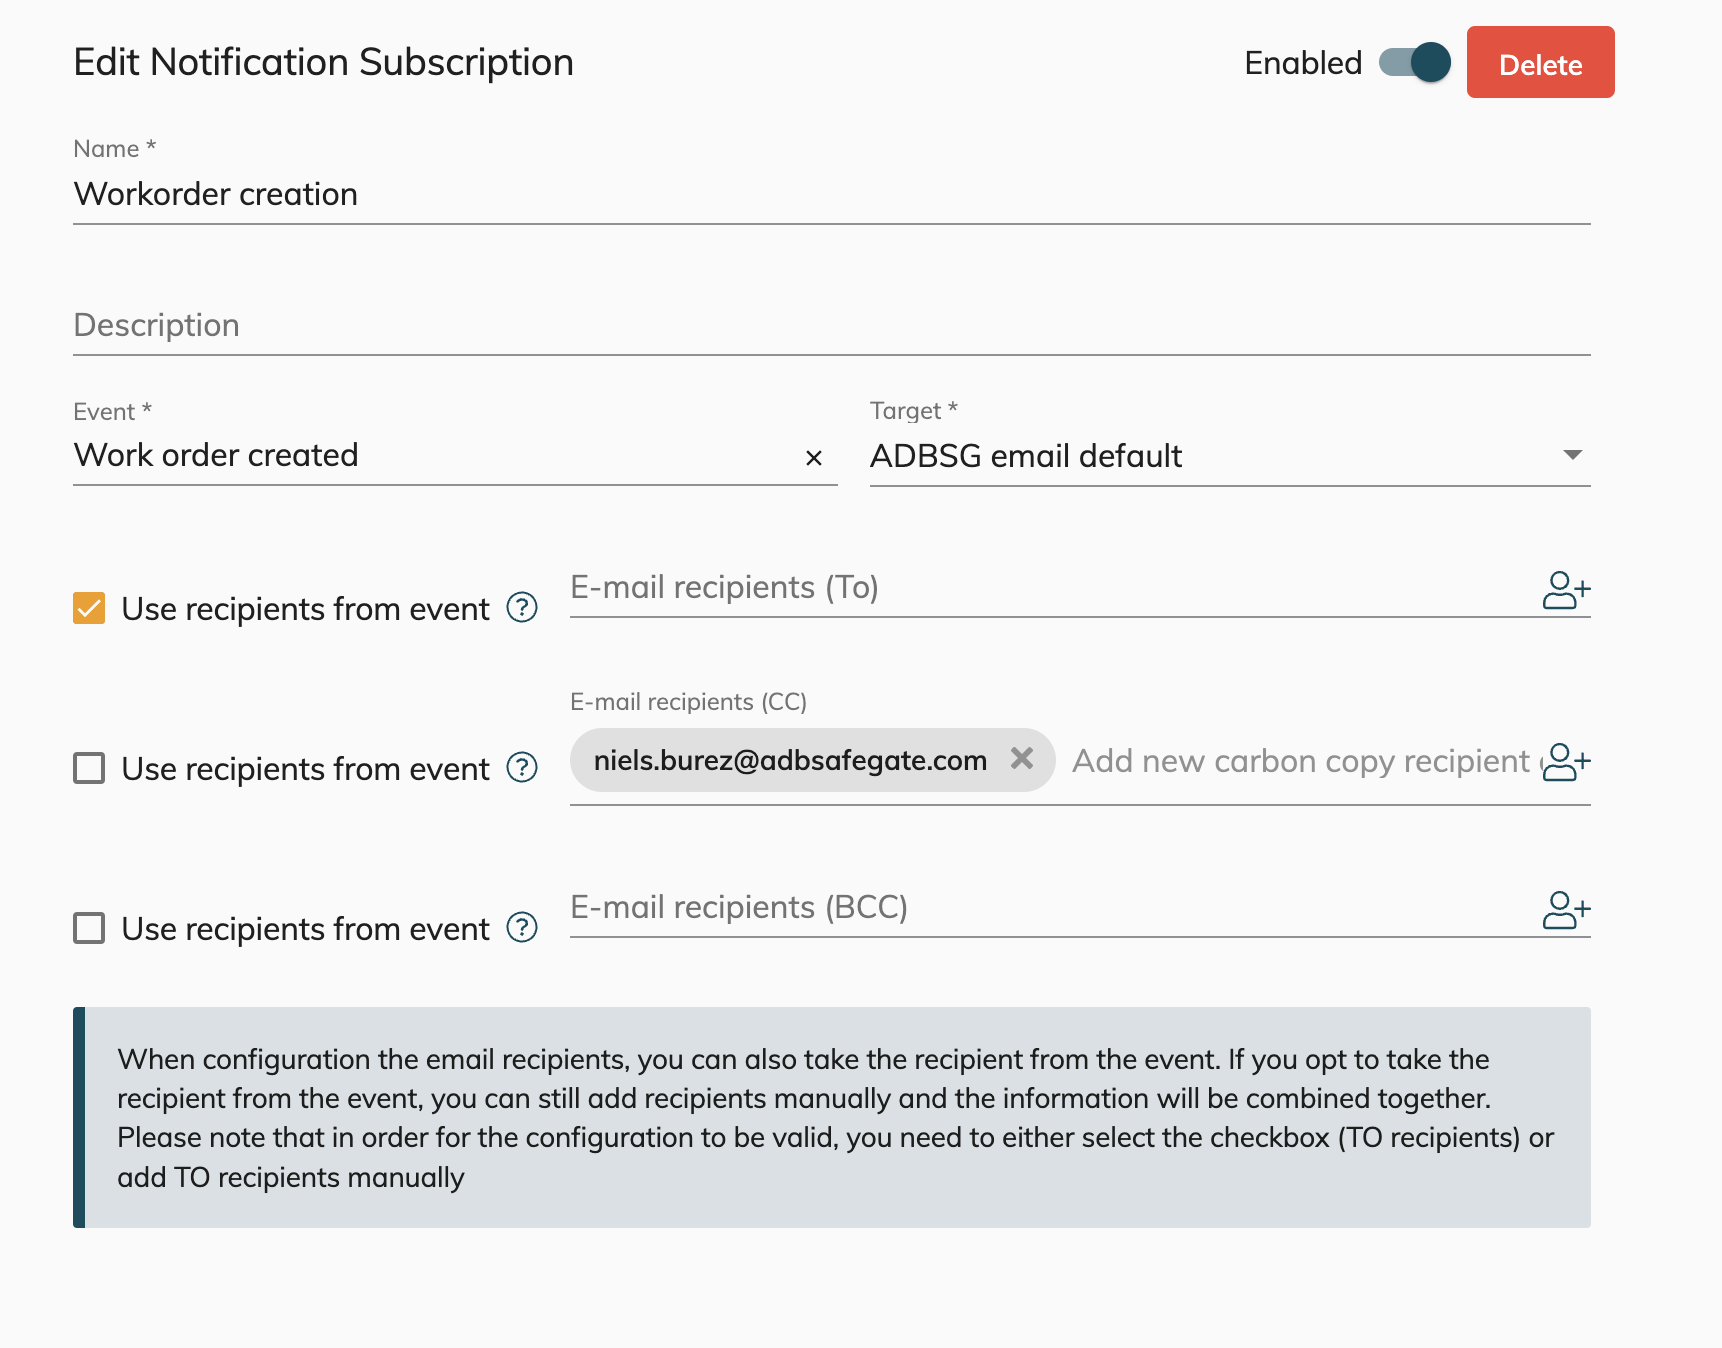Click the Name field containing Workorder creation
Screen dimensions: 1722x1348
point(830,194)
